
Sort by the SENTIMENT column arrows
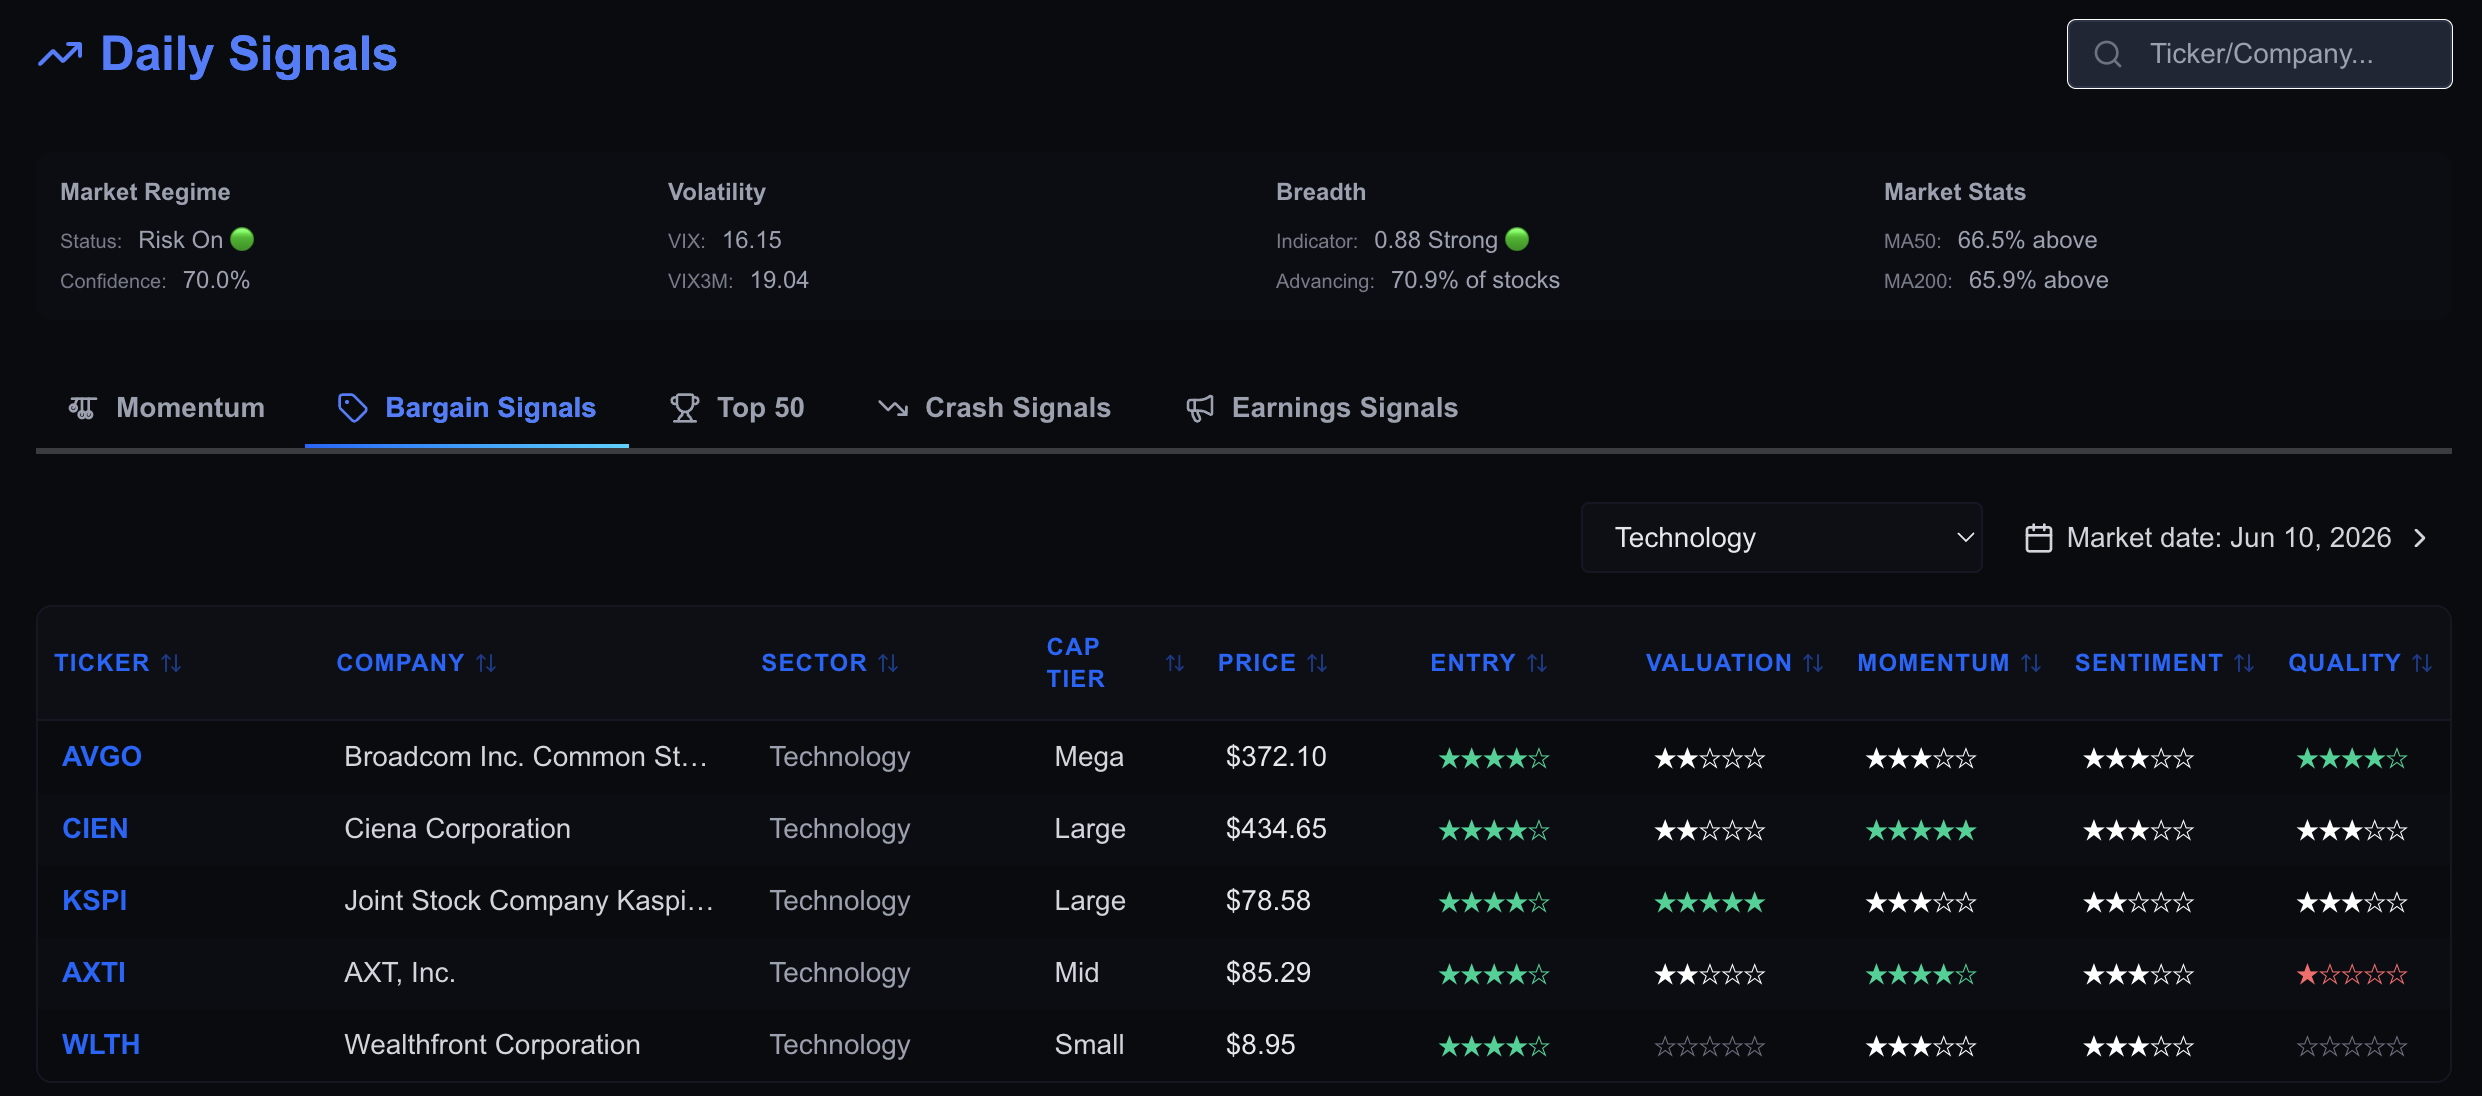click(2245, 663)
